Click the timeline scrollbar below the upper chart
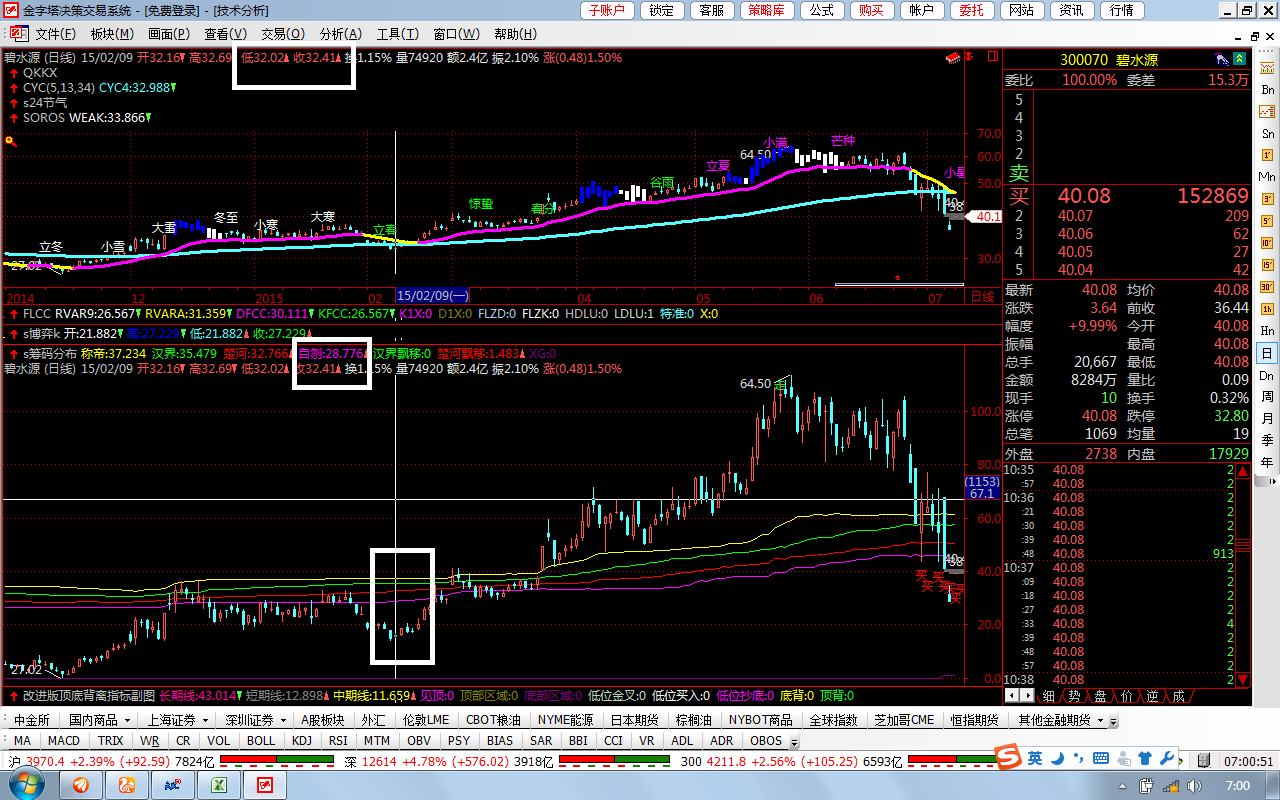Screen dimensions: 1280x800 click(x=898, y=285)
